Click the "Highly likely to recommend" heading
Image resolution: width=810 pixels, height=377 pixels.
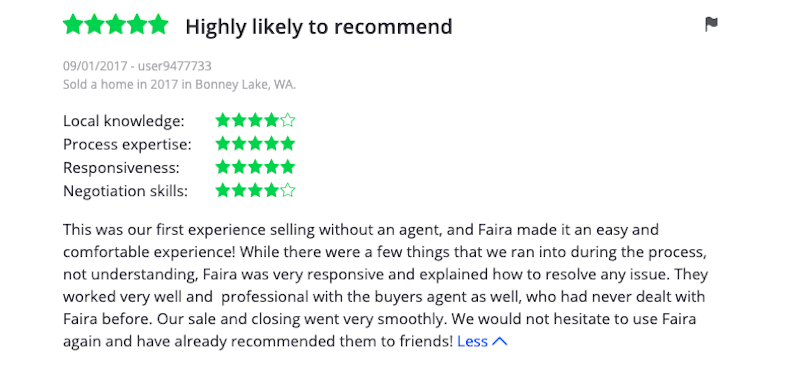tap(319, 26)
